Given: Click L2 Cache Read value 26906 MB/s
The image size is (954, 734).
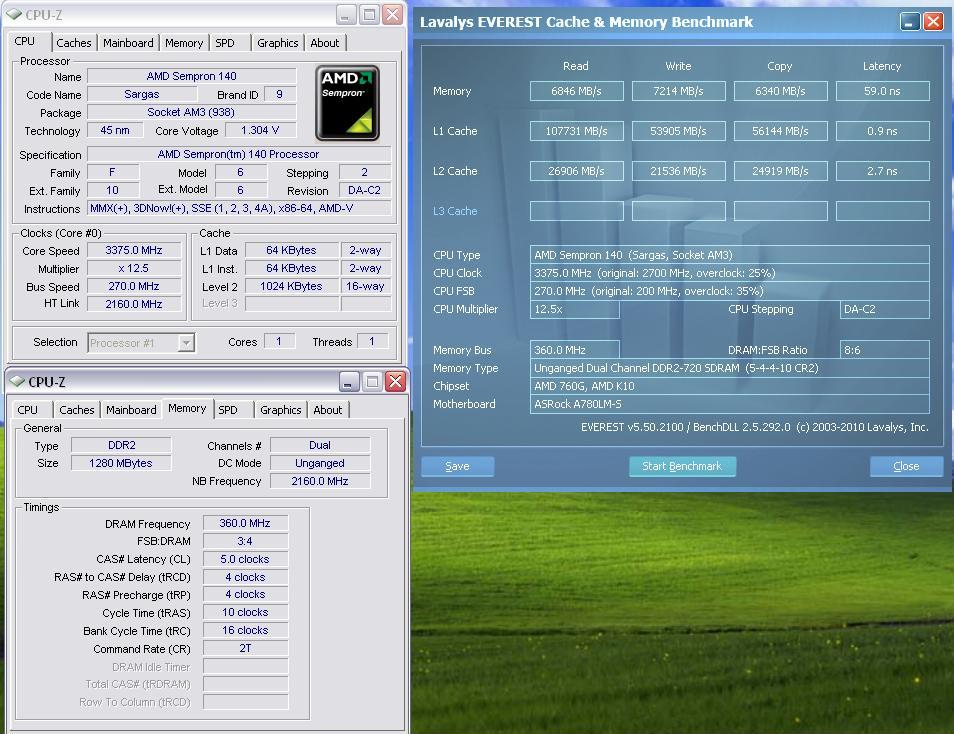Looking at the screenshot, I should pos(576,171).
